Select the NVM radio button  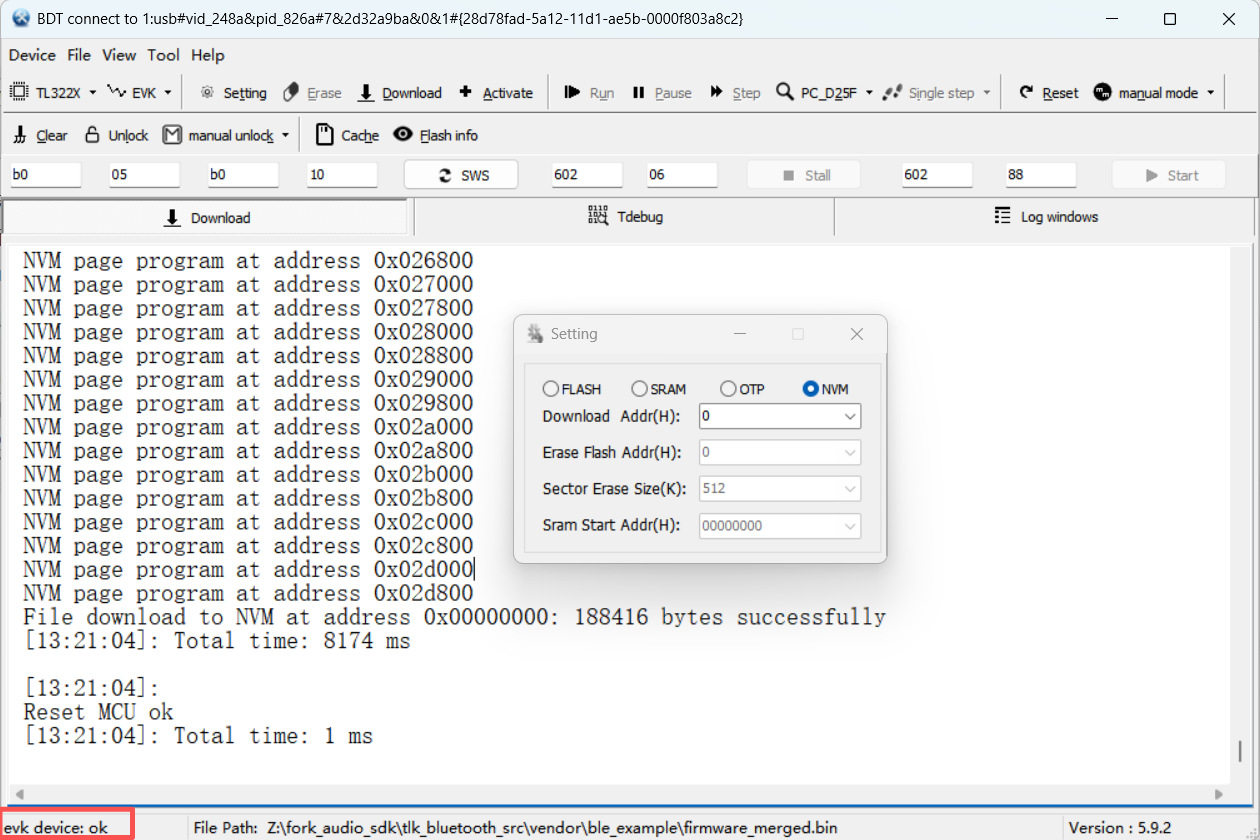[x=811, y=389]
